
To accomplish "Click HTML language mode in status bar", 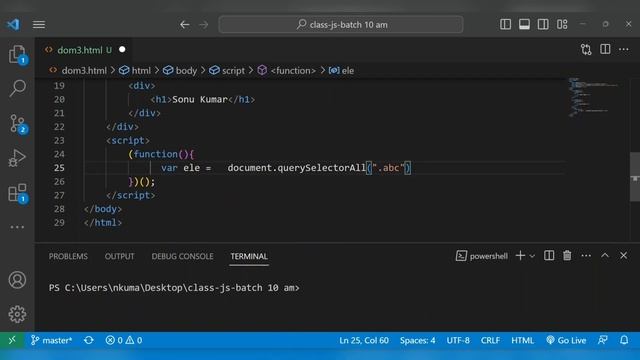I will pos(522,340).
